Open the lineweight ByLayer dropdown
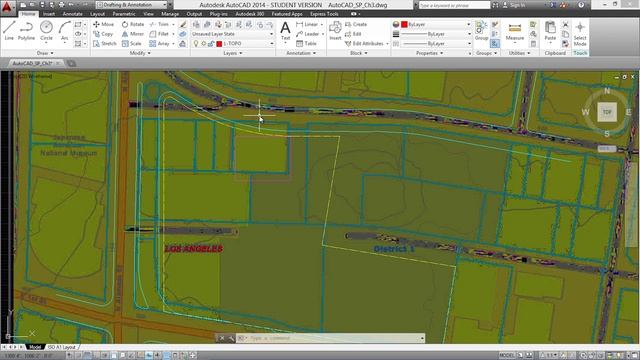Viewport: 640px width, 360px height. click(x=436, y=34)
